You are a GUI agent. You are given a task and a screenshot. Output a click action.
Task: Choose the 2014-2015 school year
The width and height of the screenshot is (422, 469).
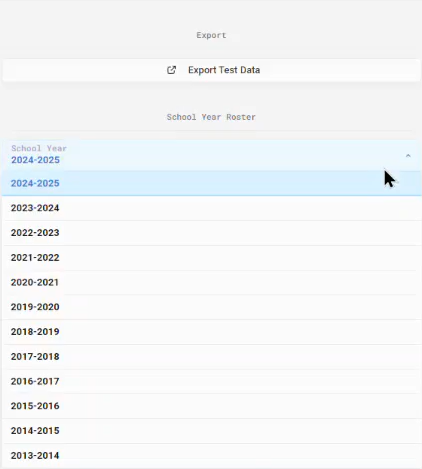(x=212, y=431)
